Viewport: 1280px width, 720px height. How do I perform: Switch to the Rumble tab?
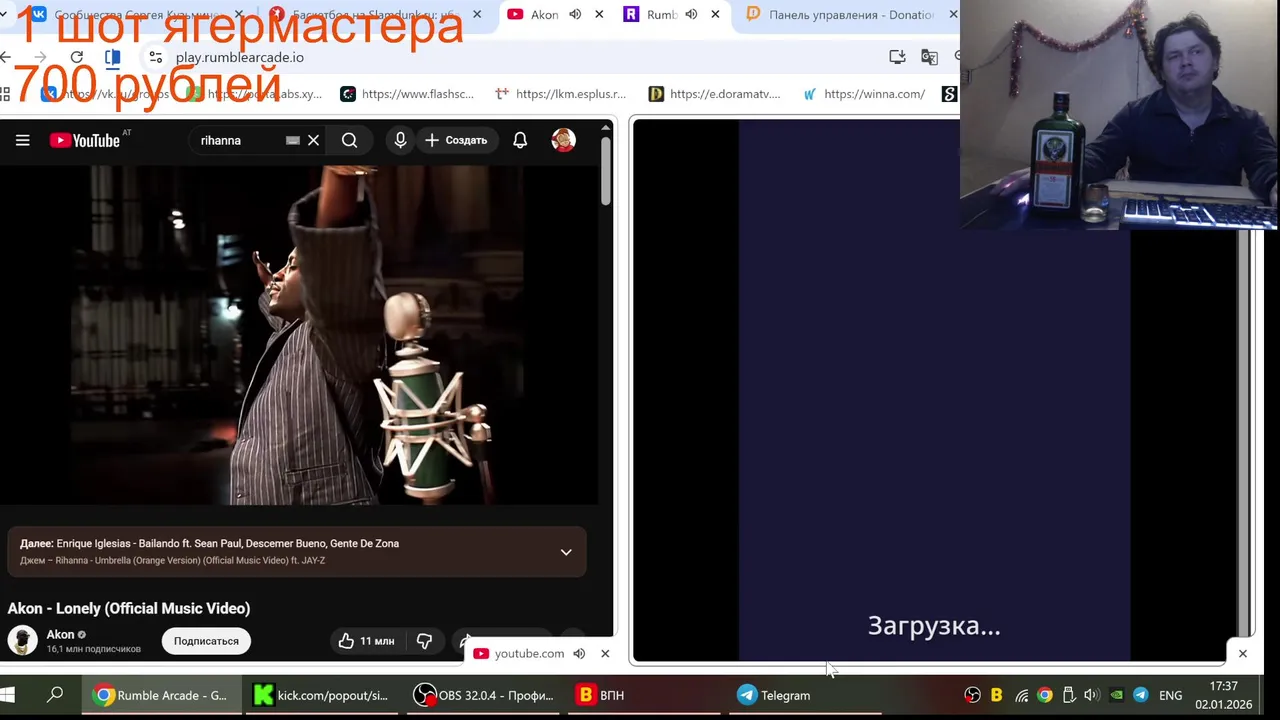point(662,15)
